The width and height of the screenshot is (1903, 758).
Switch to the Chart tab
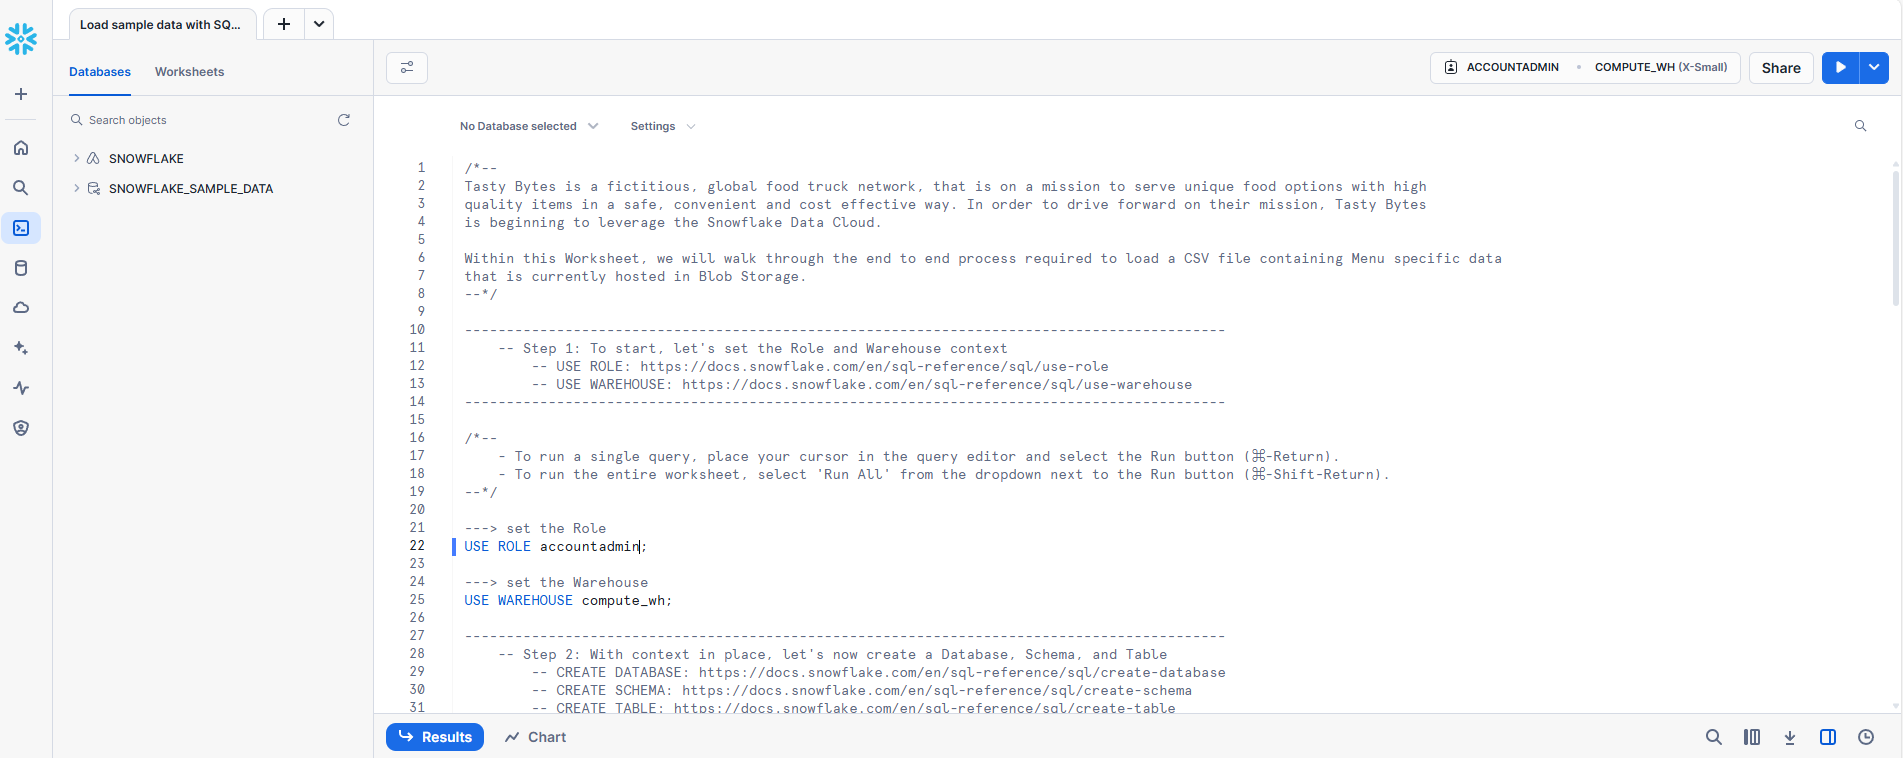tap(535, 737)
